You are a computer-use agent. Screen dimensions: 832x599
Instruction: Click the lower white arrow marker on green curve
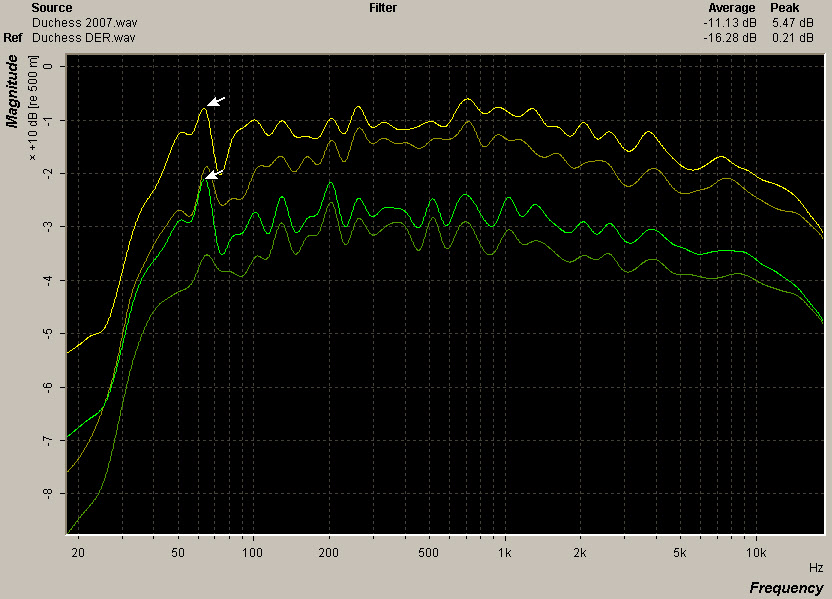[213, 175]
